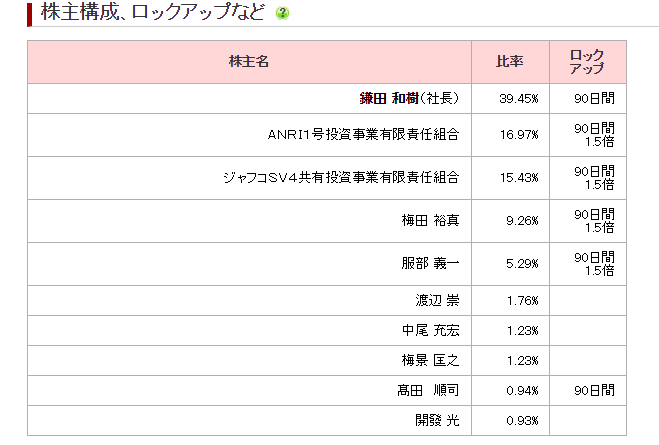Select ジャフコSV4共有投資事業有限責任組合 entry
The height and width of the screenshot is (445, 659).
coord(341,178)
